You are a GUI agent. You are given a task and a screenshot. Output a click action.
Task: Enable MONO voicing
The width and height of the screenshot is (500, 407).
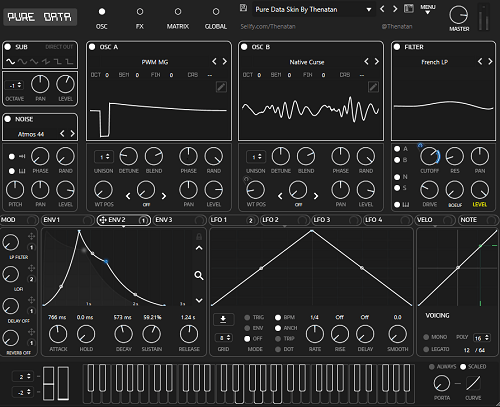point(426,337)
